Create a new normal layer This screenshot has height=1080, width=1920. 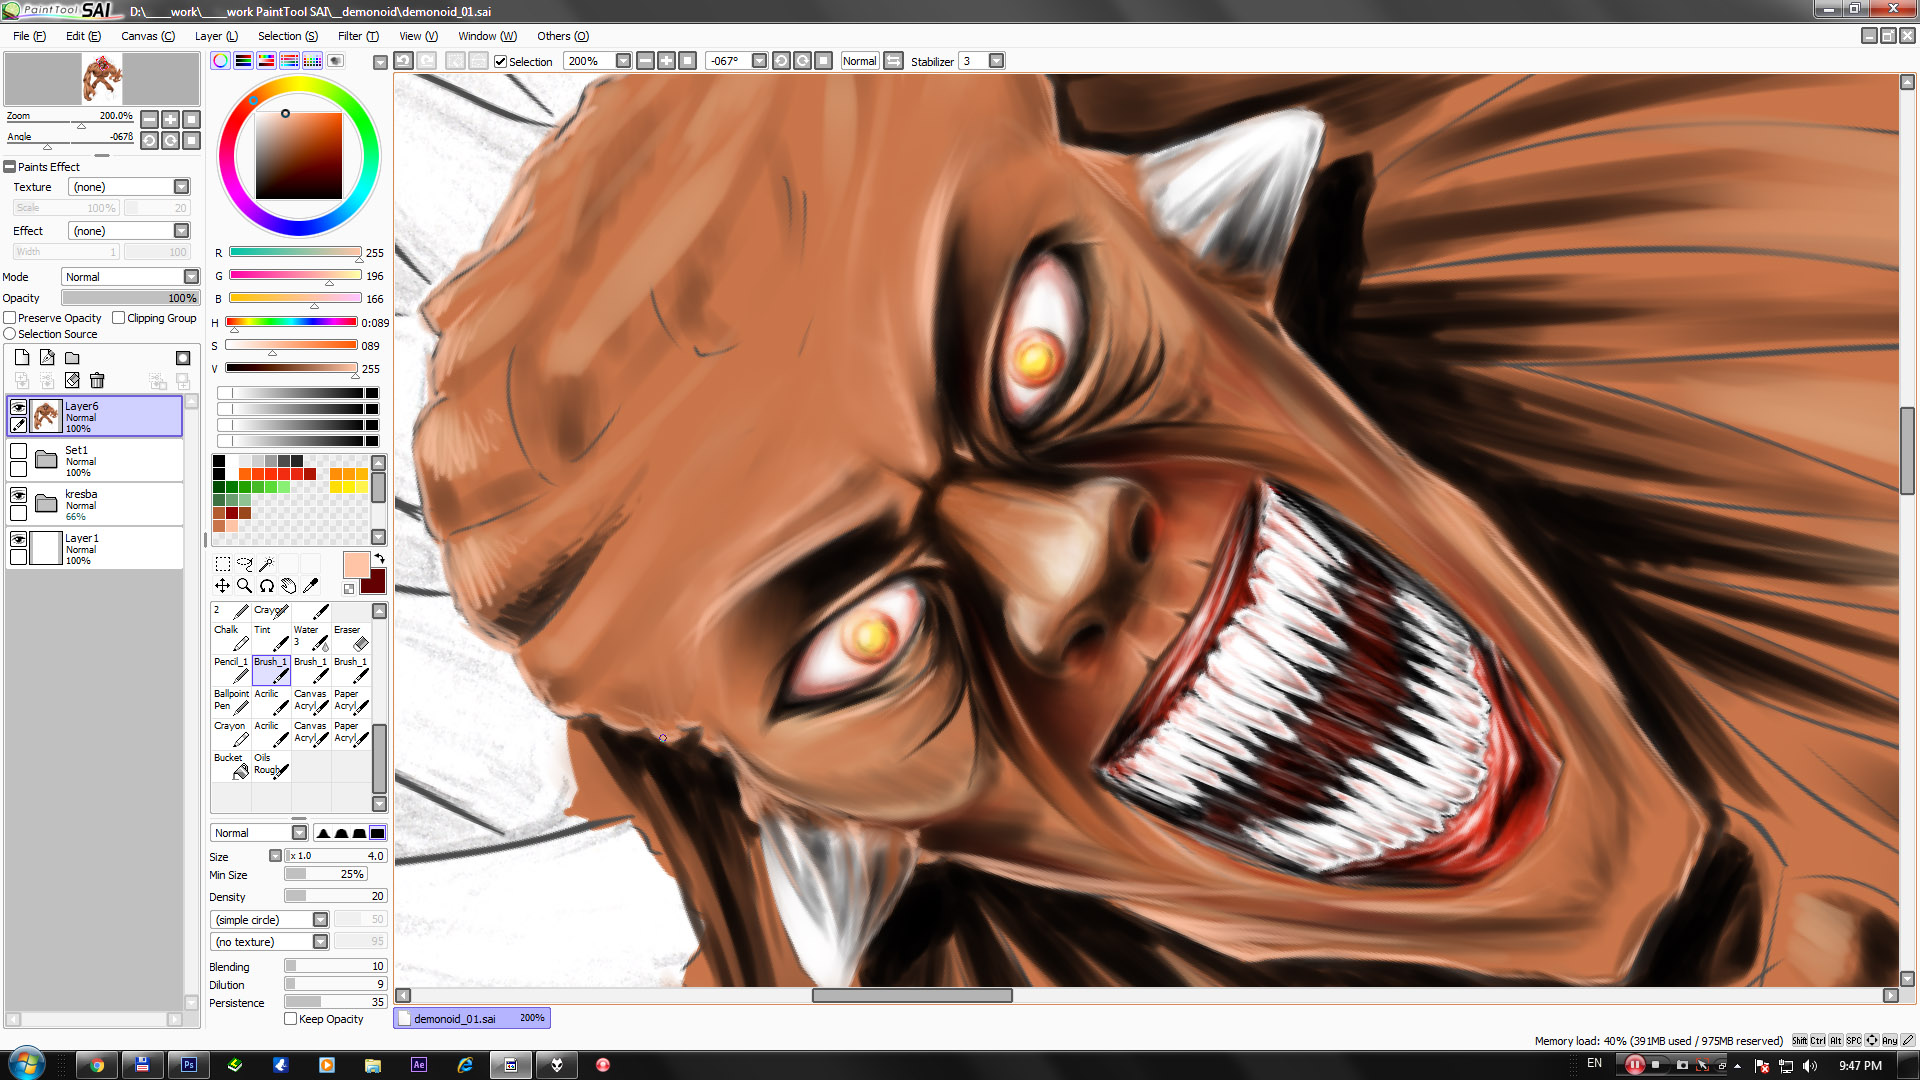(x=22, y=357)
